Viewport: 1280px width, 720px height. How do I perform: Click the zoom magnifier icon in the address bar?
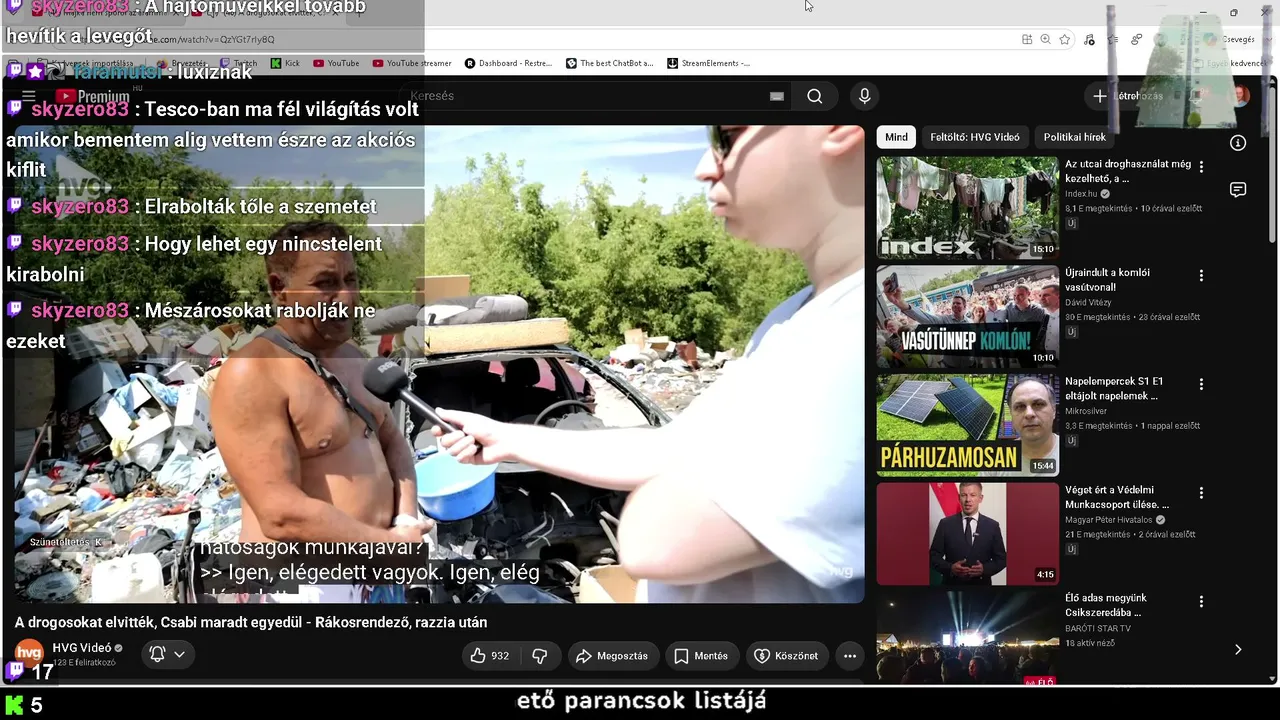(1045, 39)
